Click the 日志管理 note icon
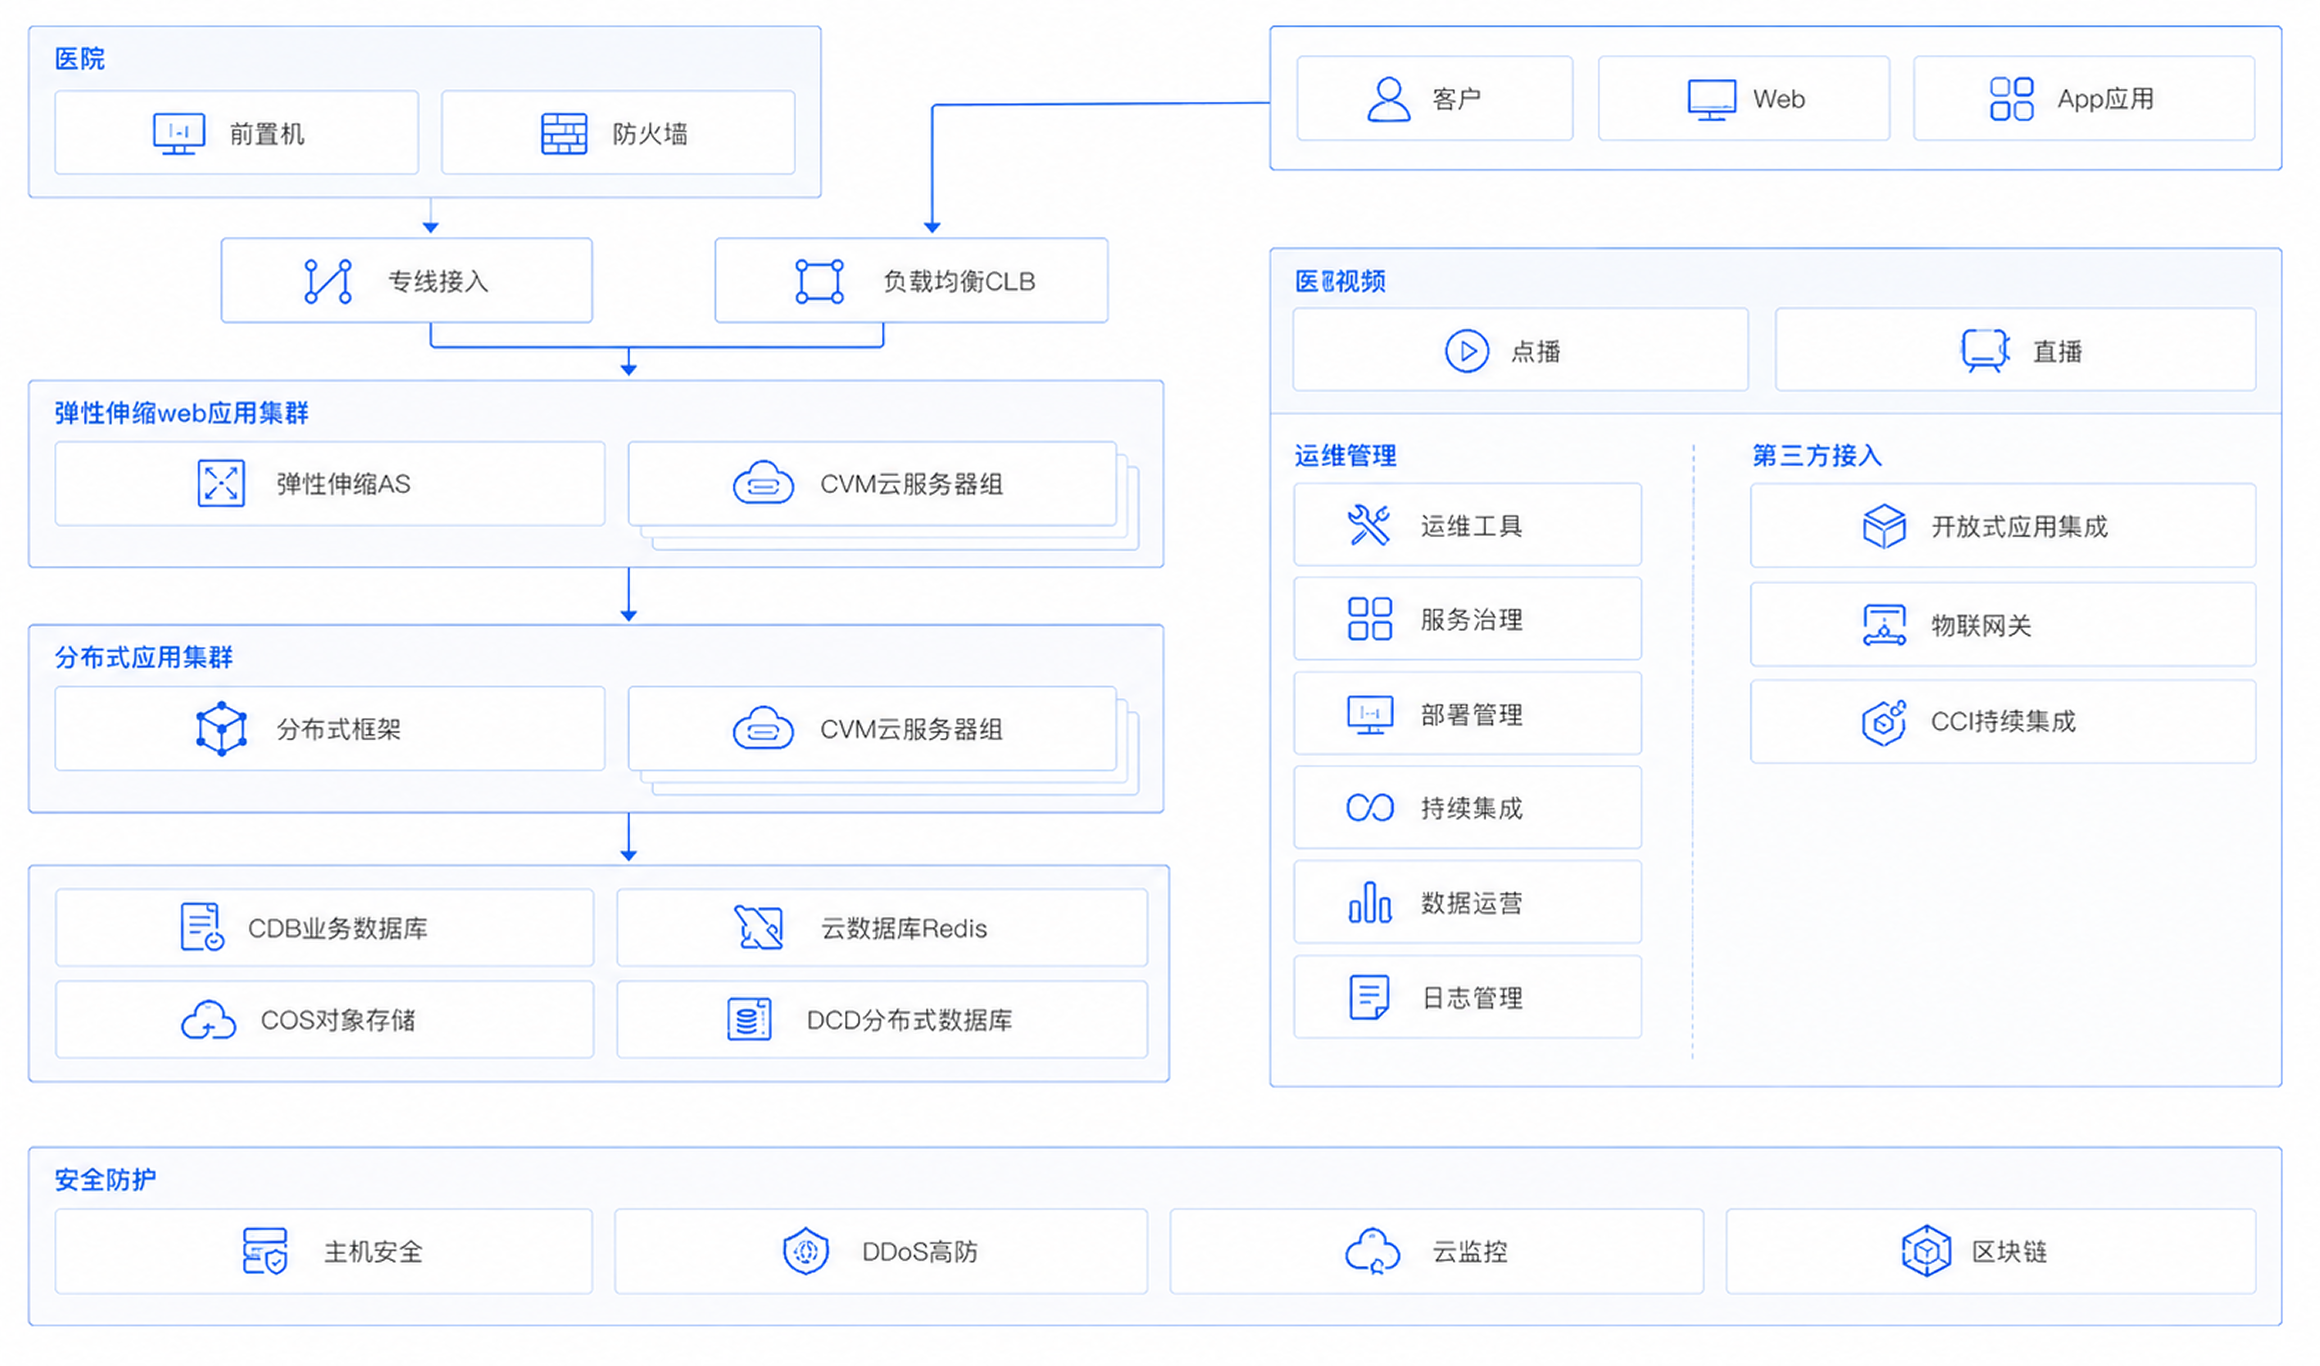Viewport: 2320px width, 1366px height. pos(1369,997)
